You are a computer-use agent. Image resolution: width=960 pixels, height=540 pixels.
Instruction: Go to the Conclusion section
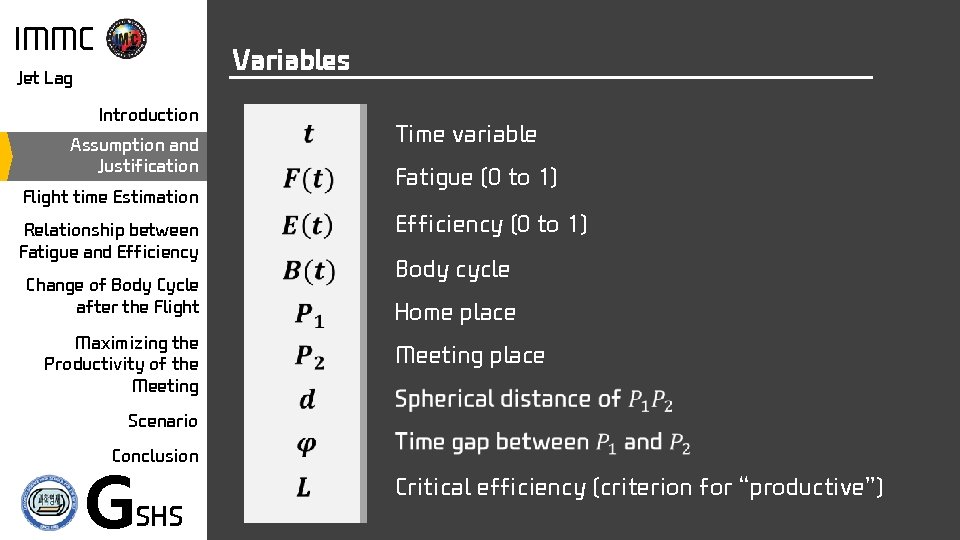click(x=155, y=456)
